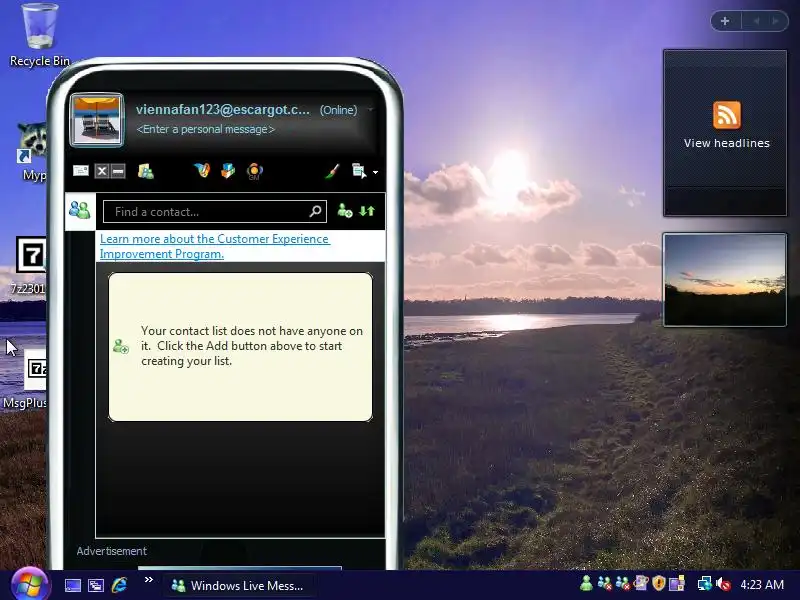Click the security shield tray icon
Screen dimensions: 800x600
pyautogui.click(x=659, y=584)
